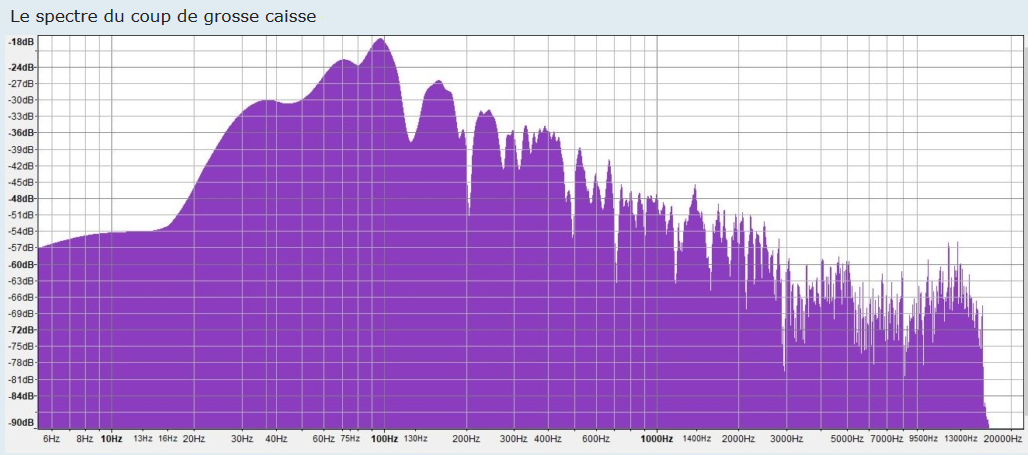Click the -51dB axis label
This screenshot has width=1028, height=455.
[22, 215]
